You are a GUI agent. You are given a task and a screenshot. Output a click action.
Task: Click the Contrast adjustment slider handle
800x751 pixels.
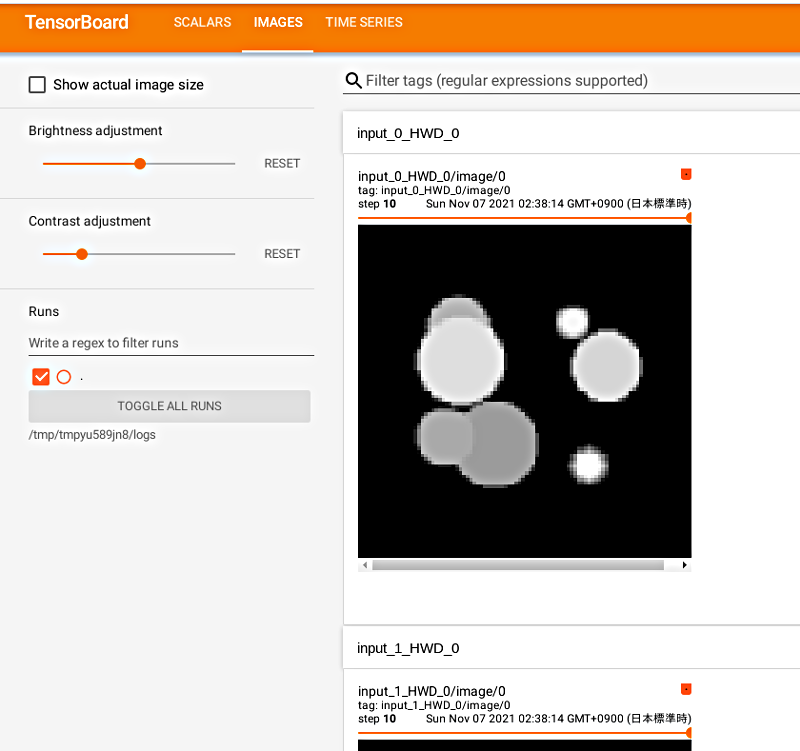[82, 254]
